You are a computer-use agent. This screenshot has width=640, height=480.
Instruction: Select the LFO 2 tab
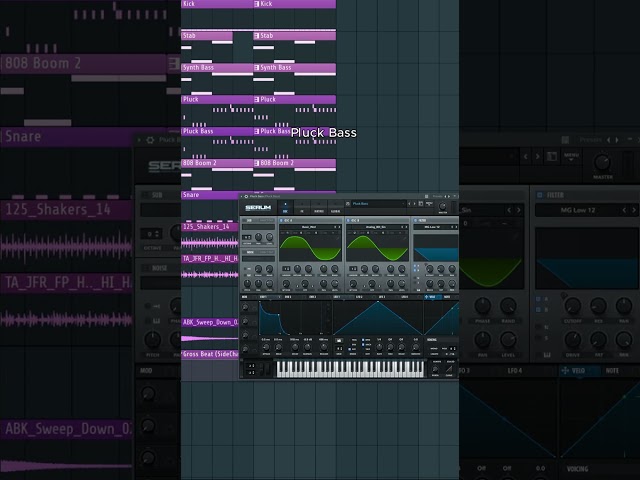coord(359,297)
